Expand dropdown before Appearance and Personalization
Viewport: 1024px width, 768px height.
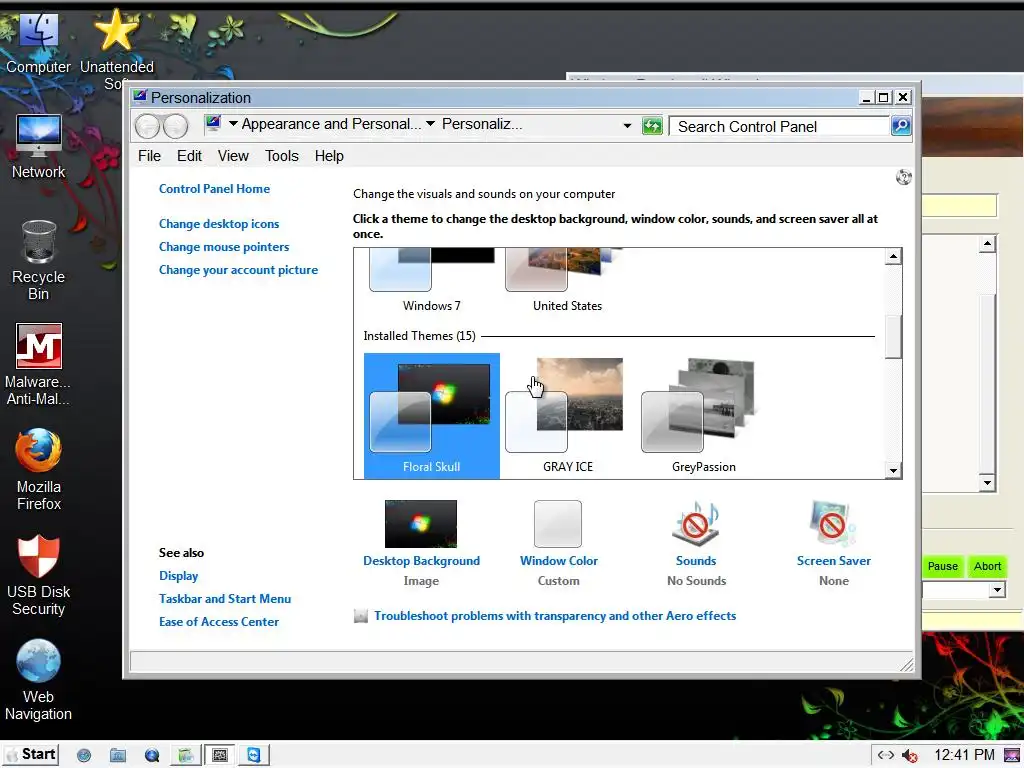pyautogui.click(x=232, y=123)
